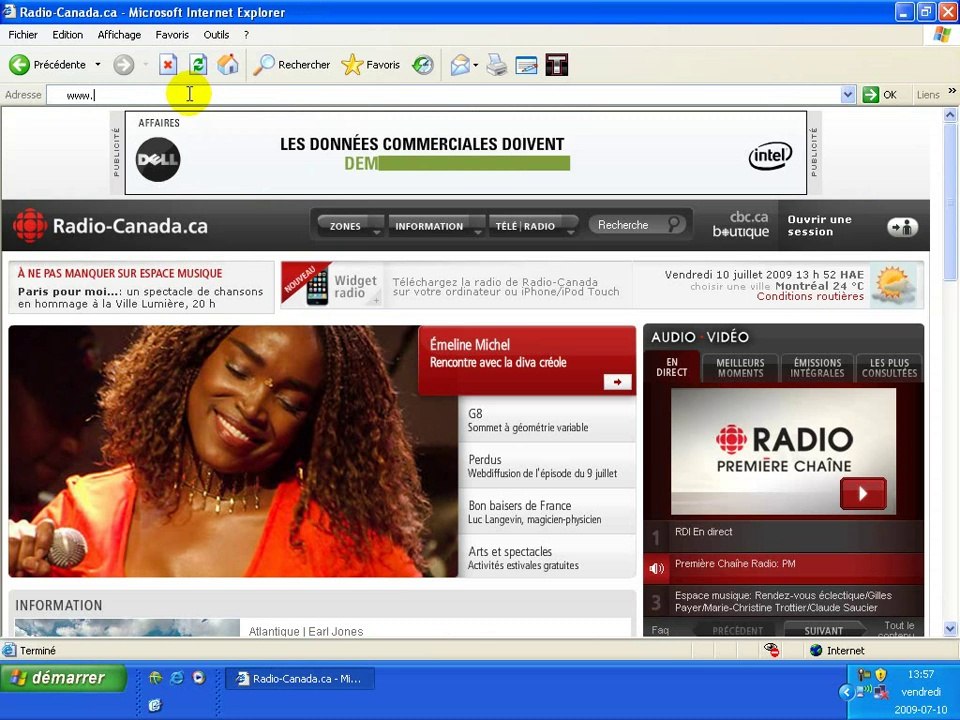Open the Mail envelope toolbar icon
The height and width of the screenshot is (720, 960).
pos(460,64)
